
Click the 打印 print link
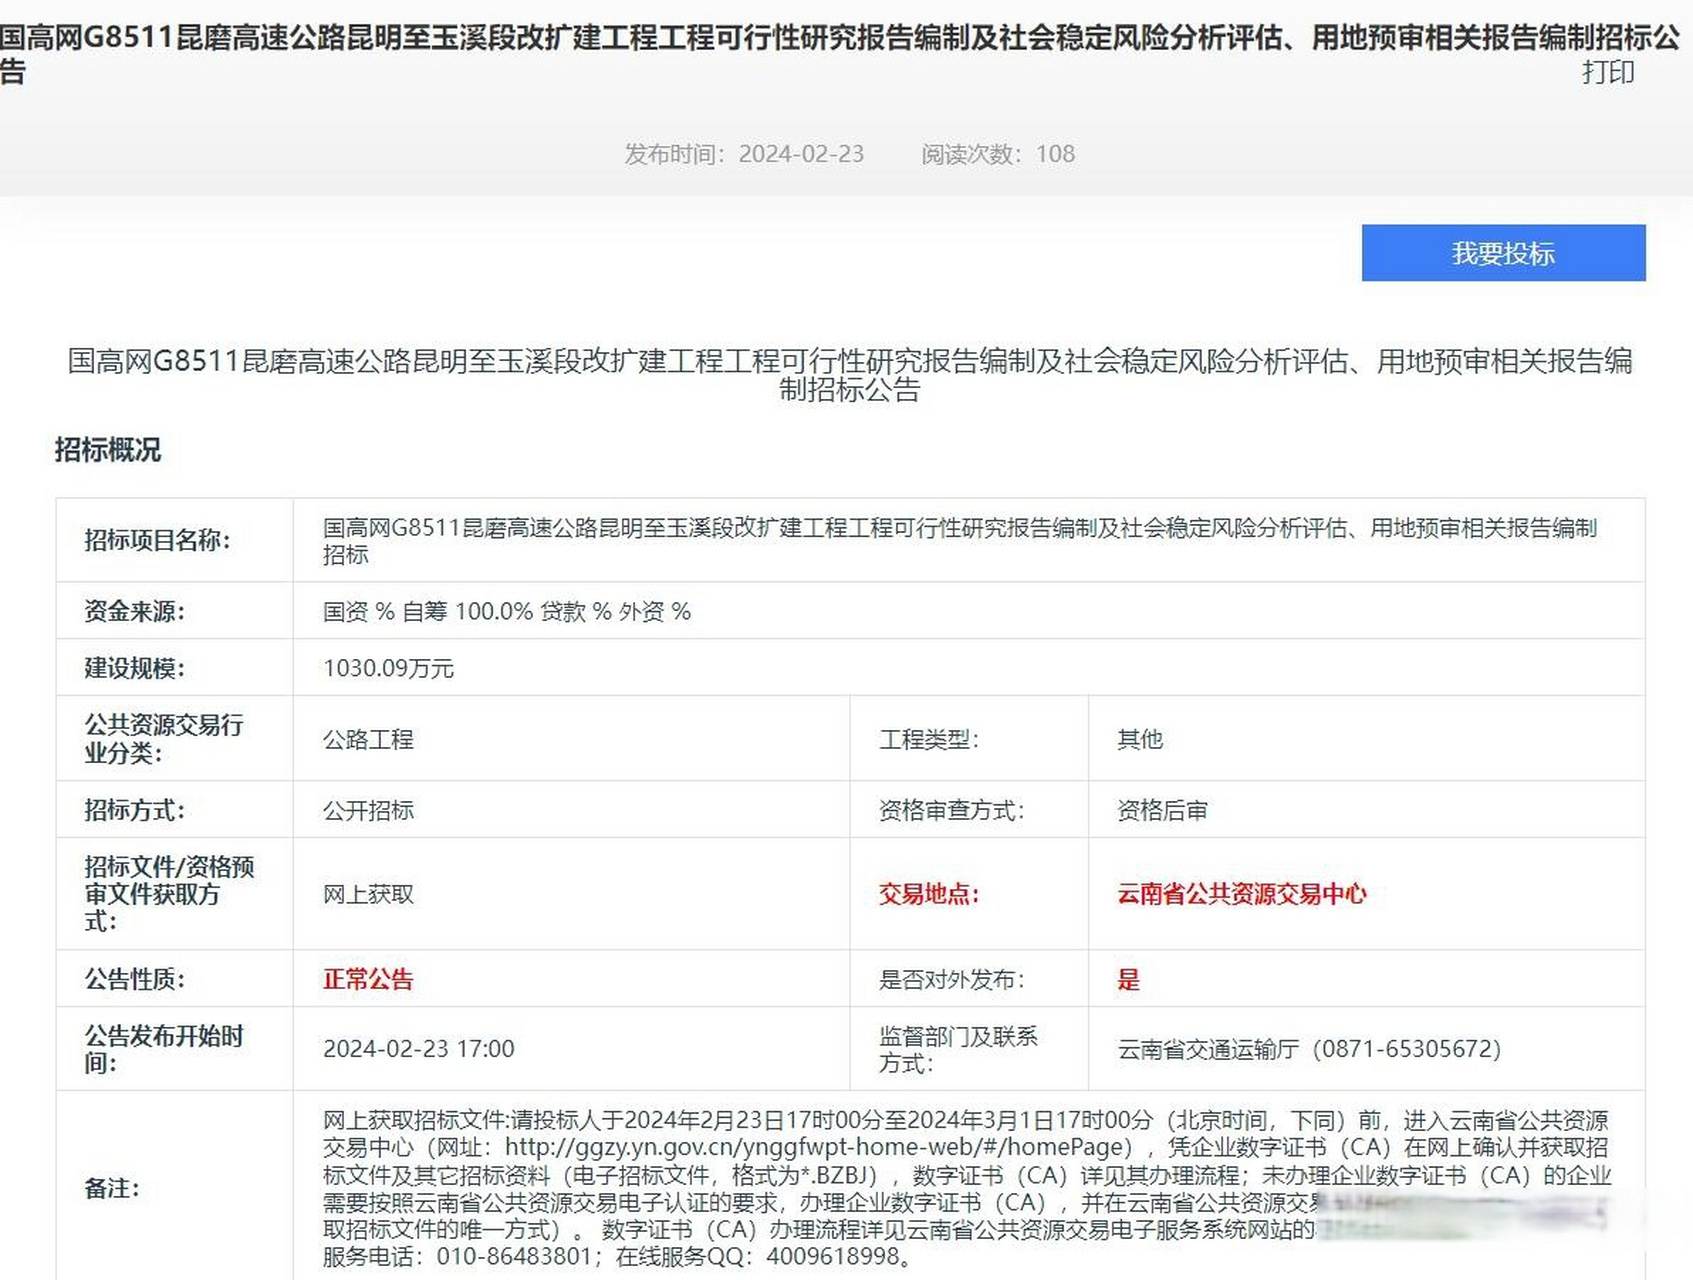[x=1608, y=72]
